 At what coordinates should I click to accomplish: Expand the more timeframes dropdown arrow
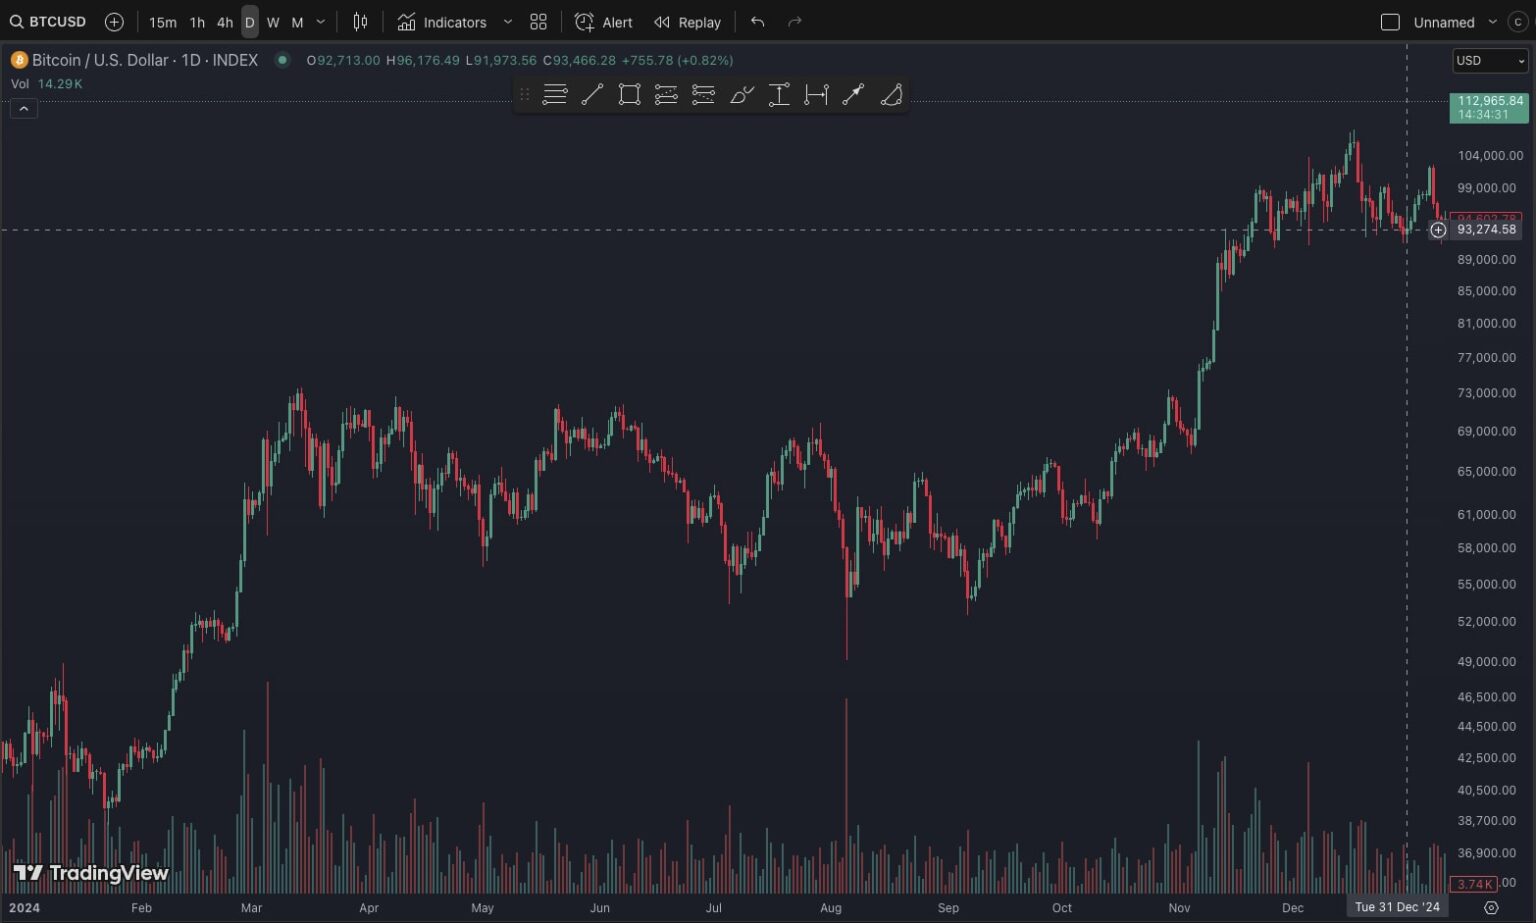tap(321, 22)
